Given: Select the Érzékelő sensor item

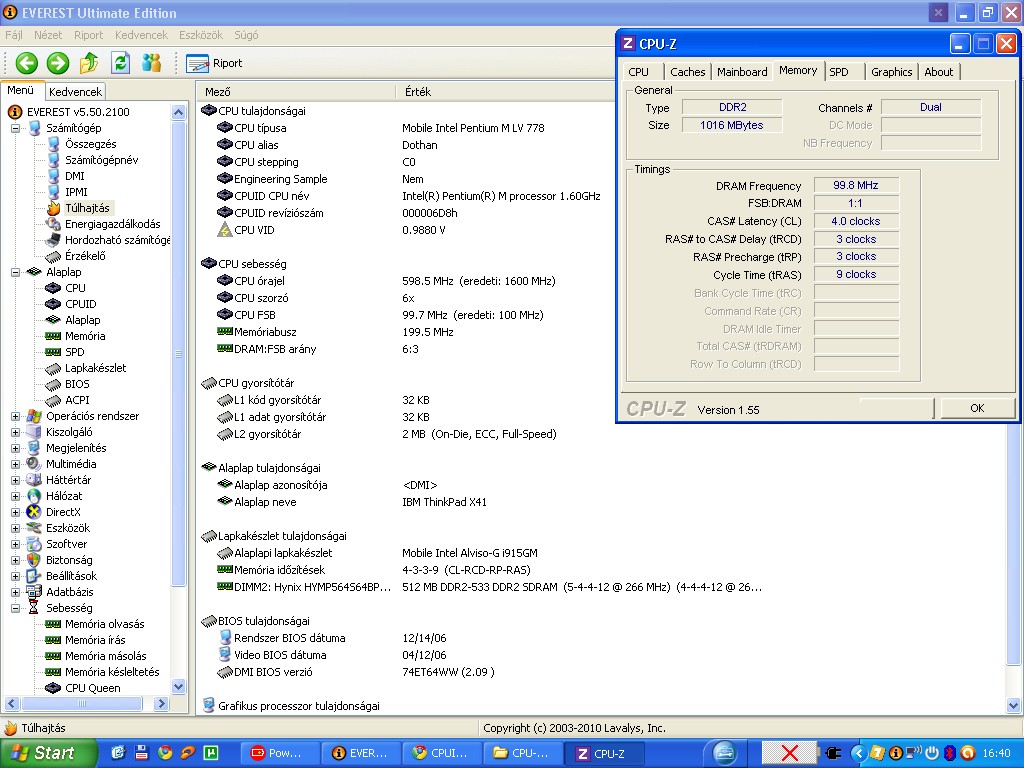Looking at the screenshot, I should 85,256.
